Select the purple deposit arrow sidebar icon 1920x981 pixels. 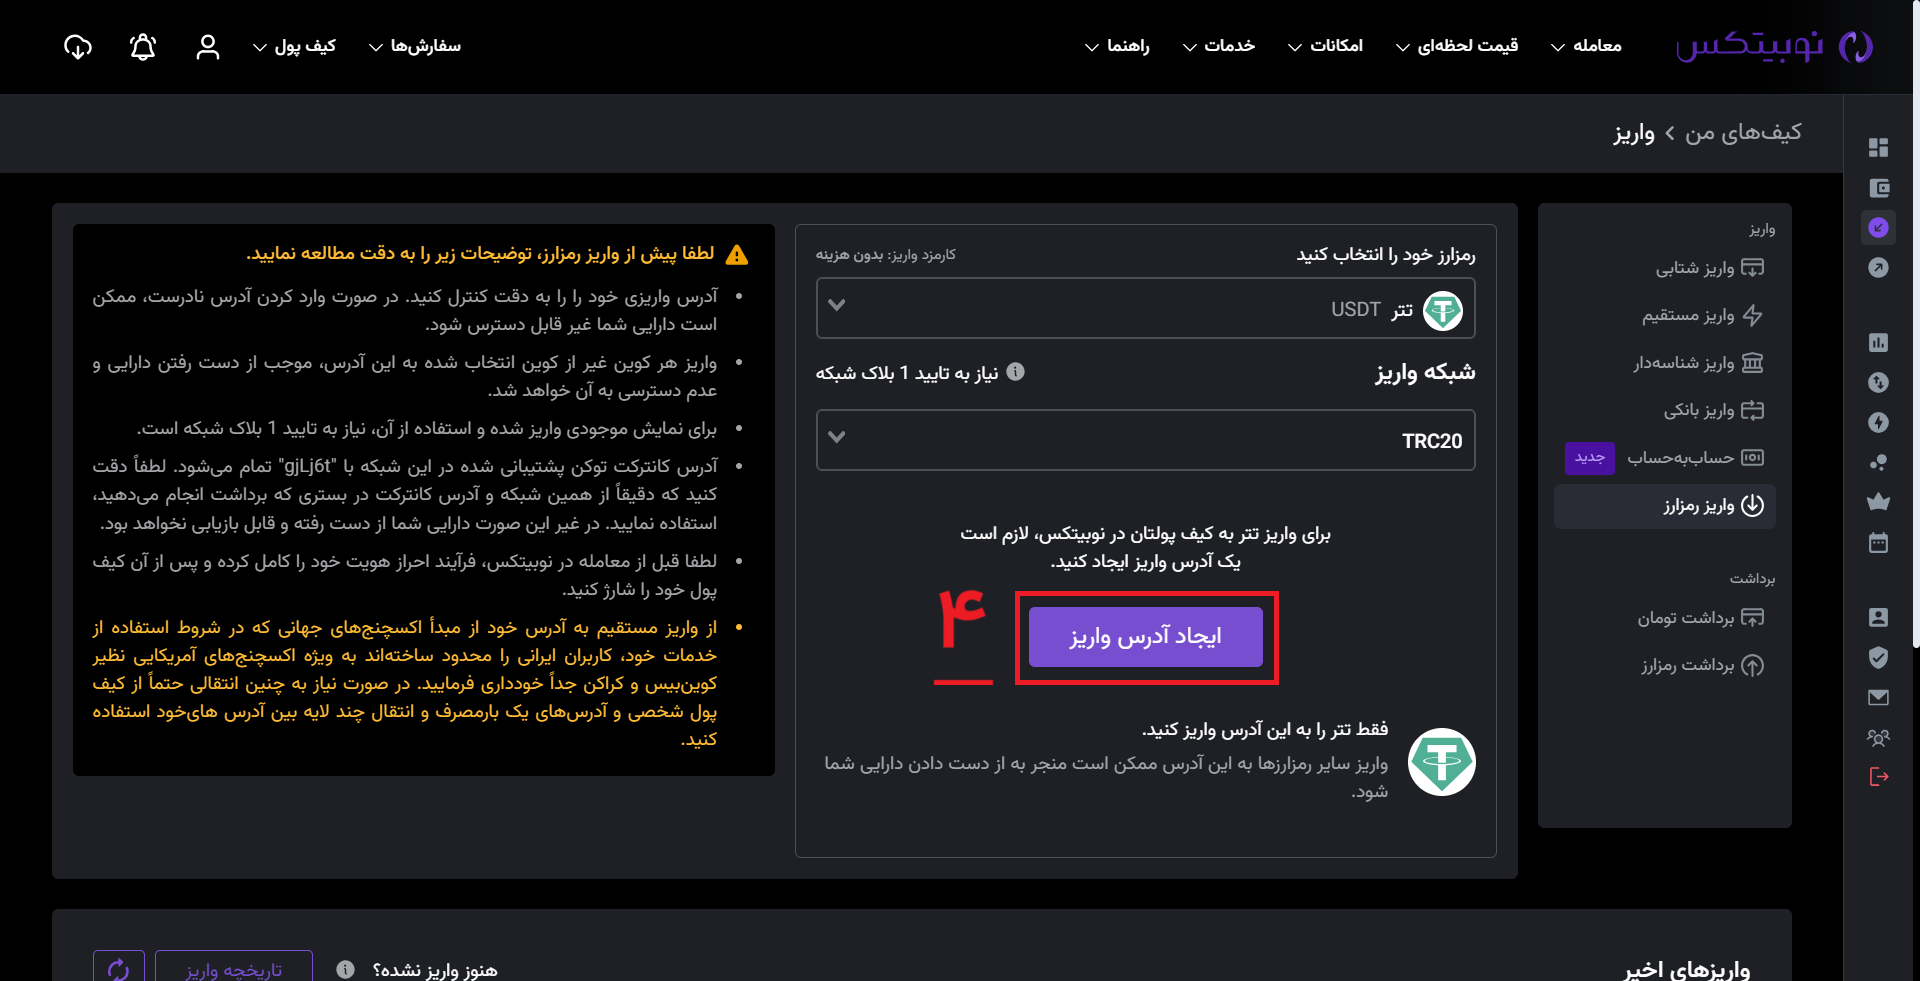(x=1878, y=228)
